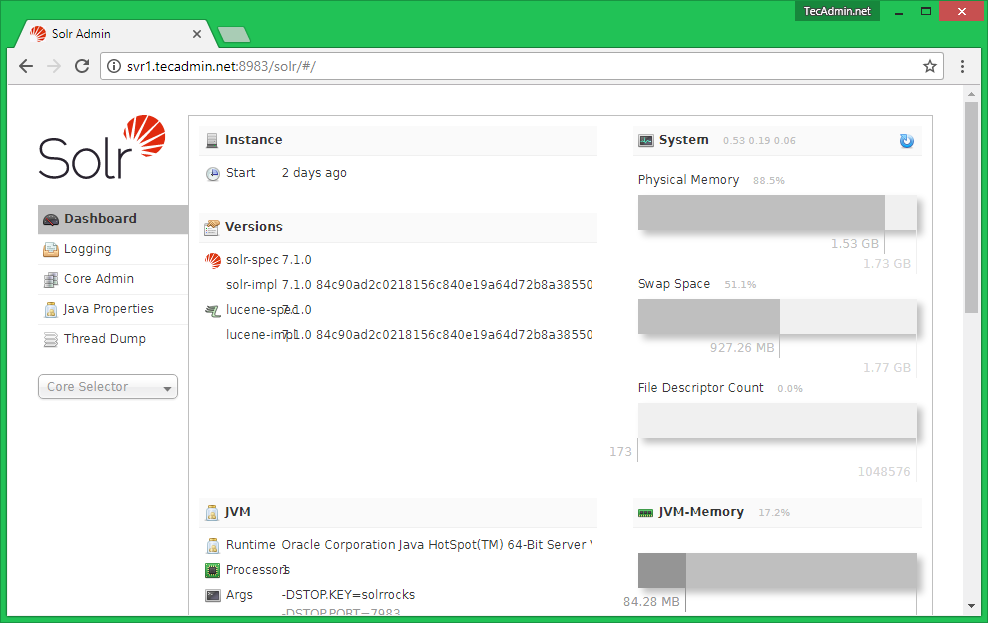This screenshot has height=623, width=988.
Task: Click the address bar URL field
Action: (x=522, y=66)
